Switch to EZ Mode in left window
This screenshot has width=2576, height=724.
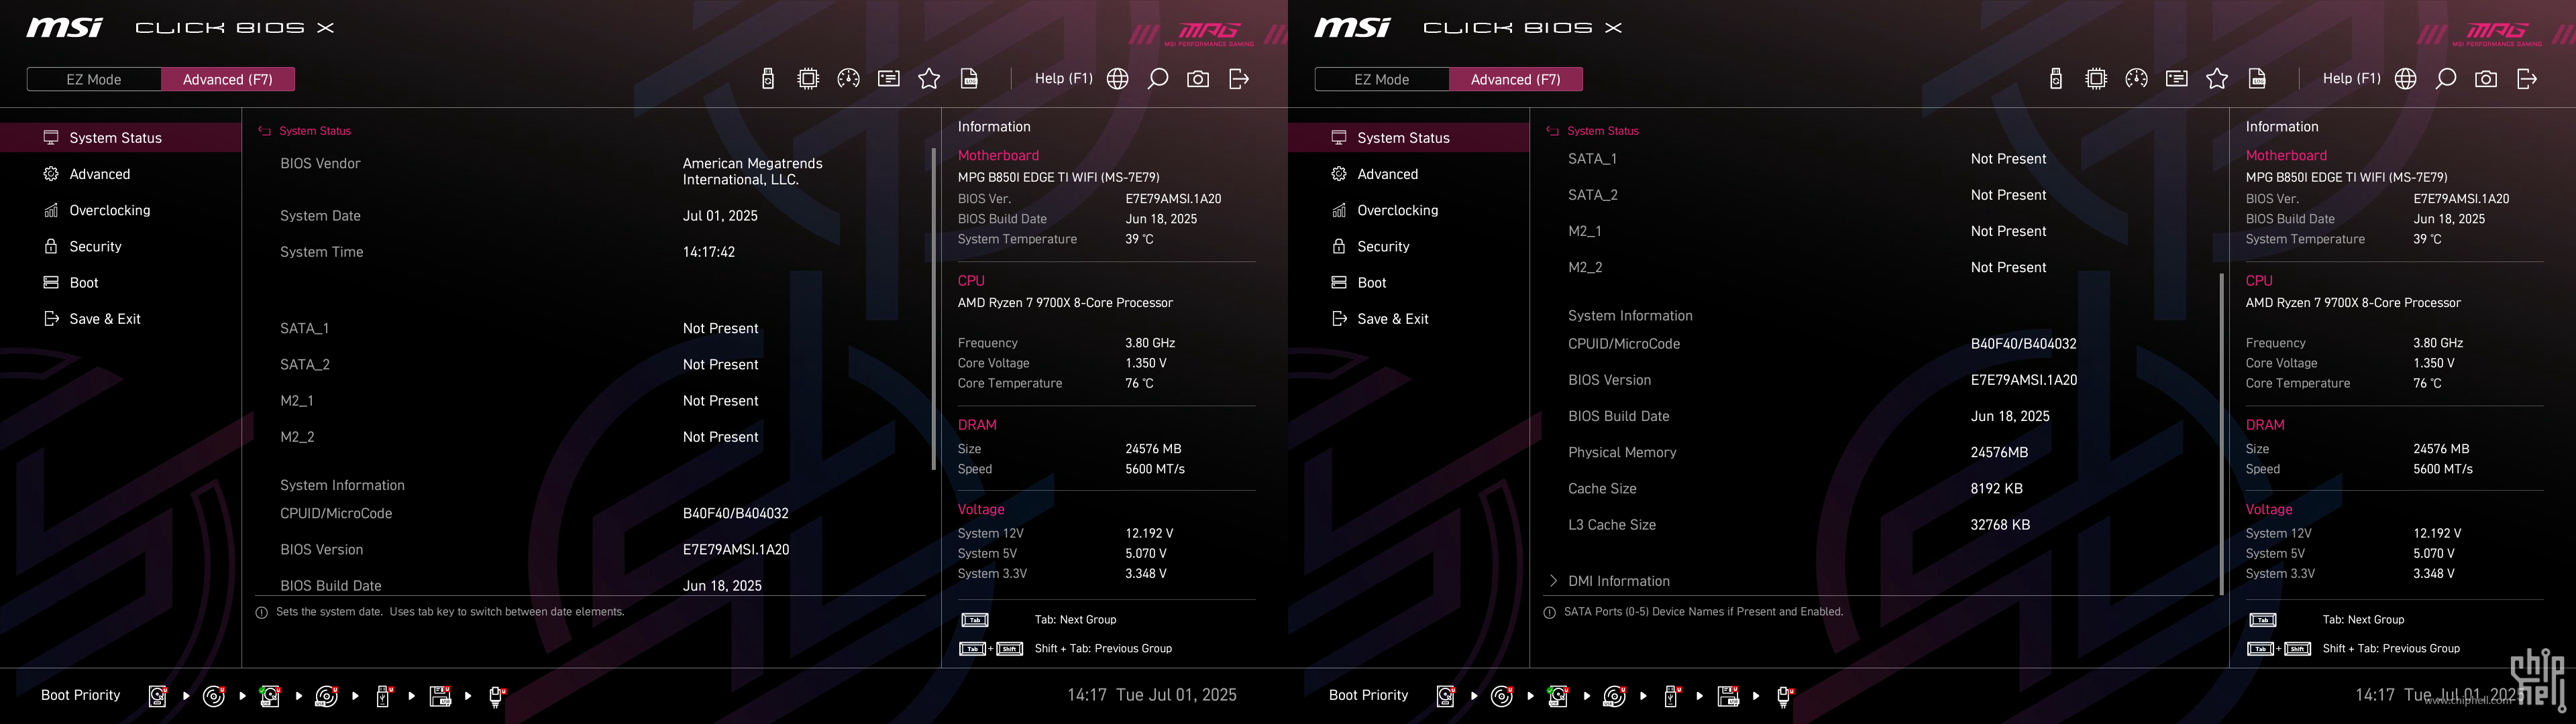(94, 79)
